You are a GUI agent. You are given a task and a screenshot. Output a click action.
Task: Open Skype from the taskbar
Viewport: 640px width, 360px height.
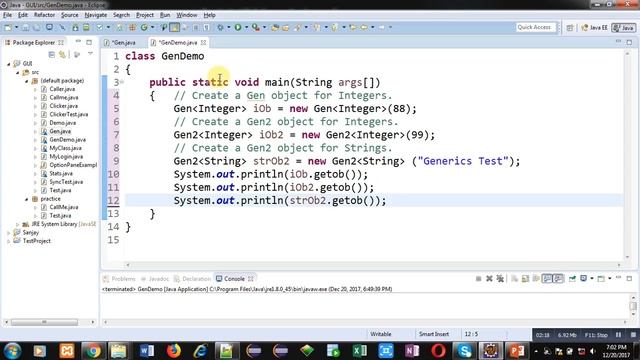(x=464, y=351)
